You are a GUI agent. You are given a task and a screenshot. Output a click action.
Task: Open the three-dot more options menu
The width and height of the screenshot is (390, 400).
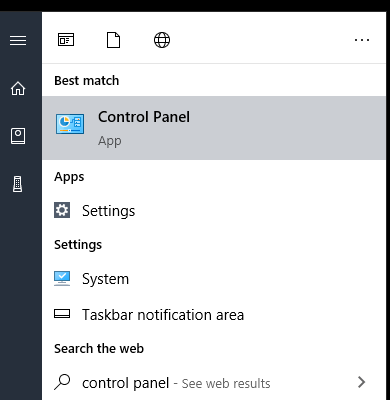tap(362, 40)
